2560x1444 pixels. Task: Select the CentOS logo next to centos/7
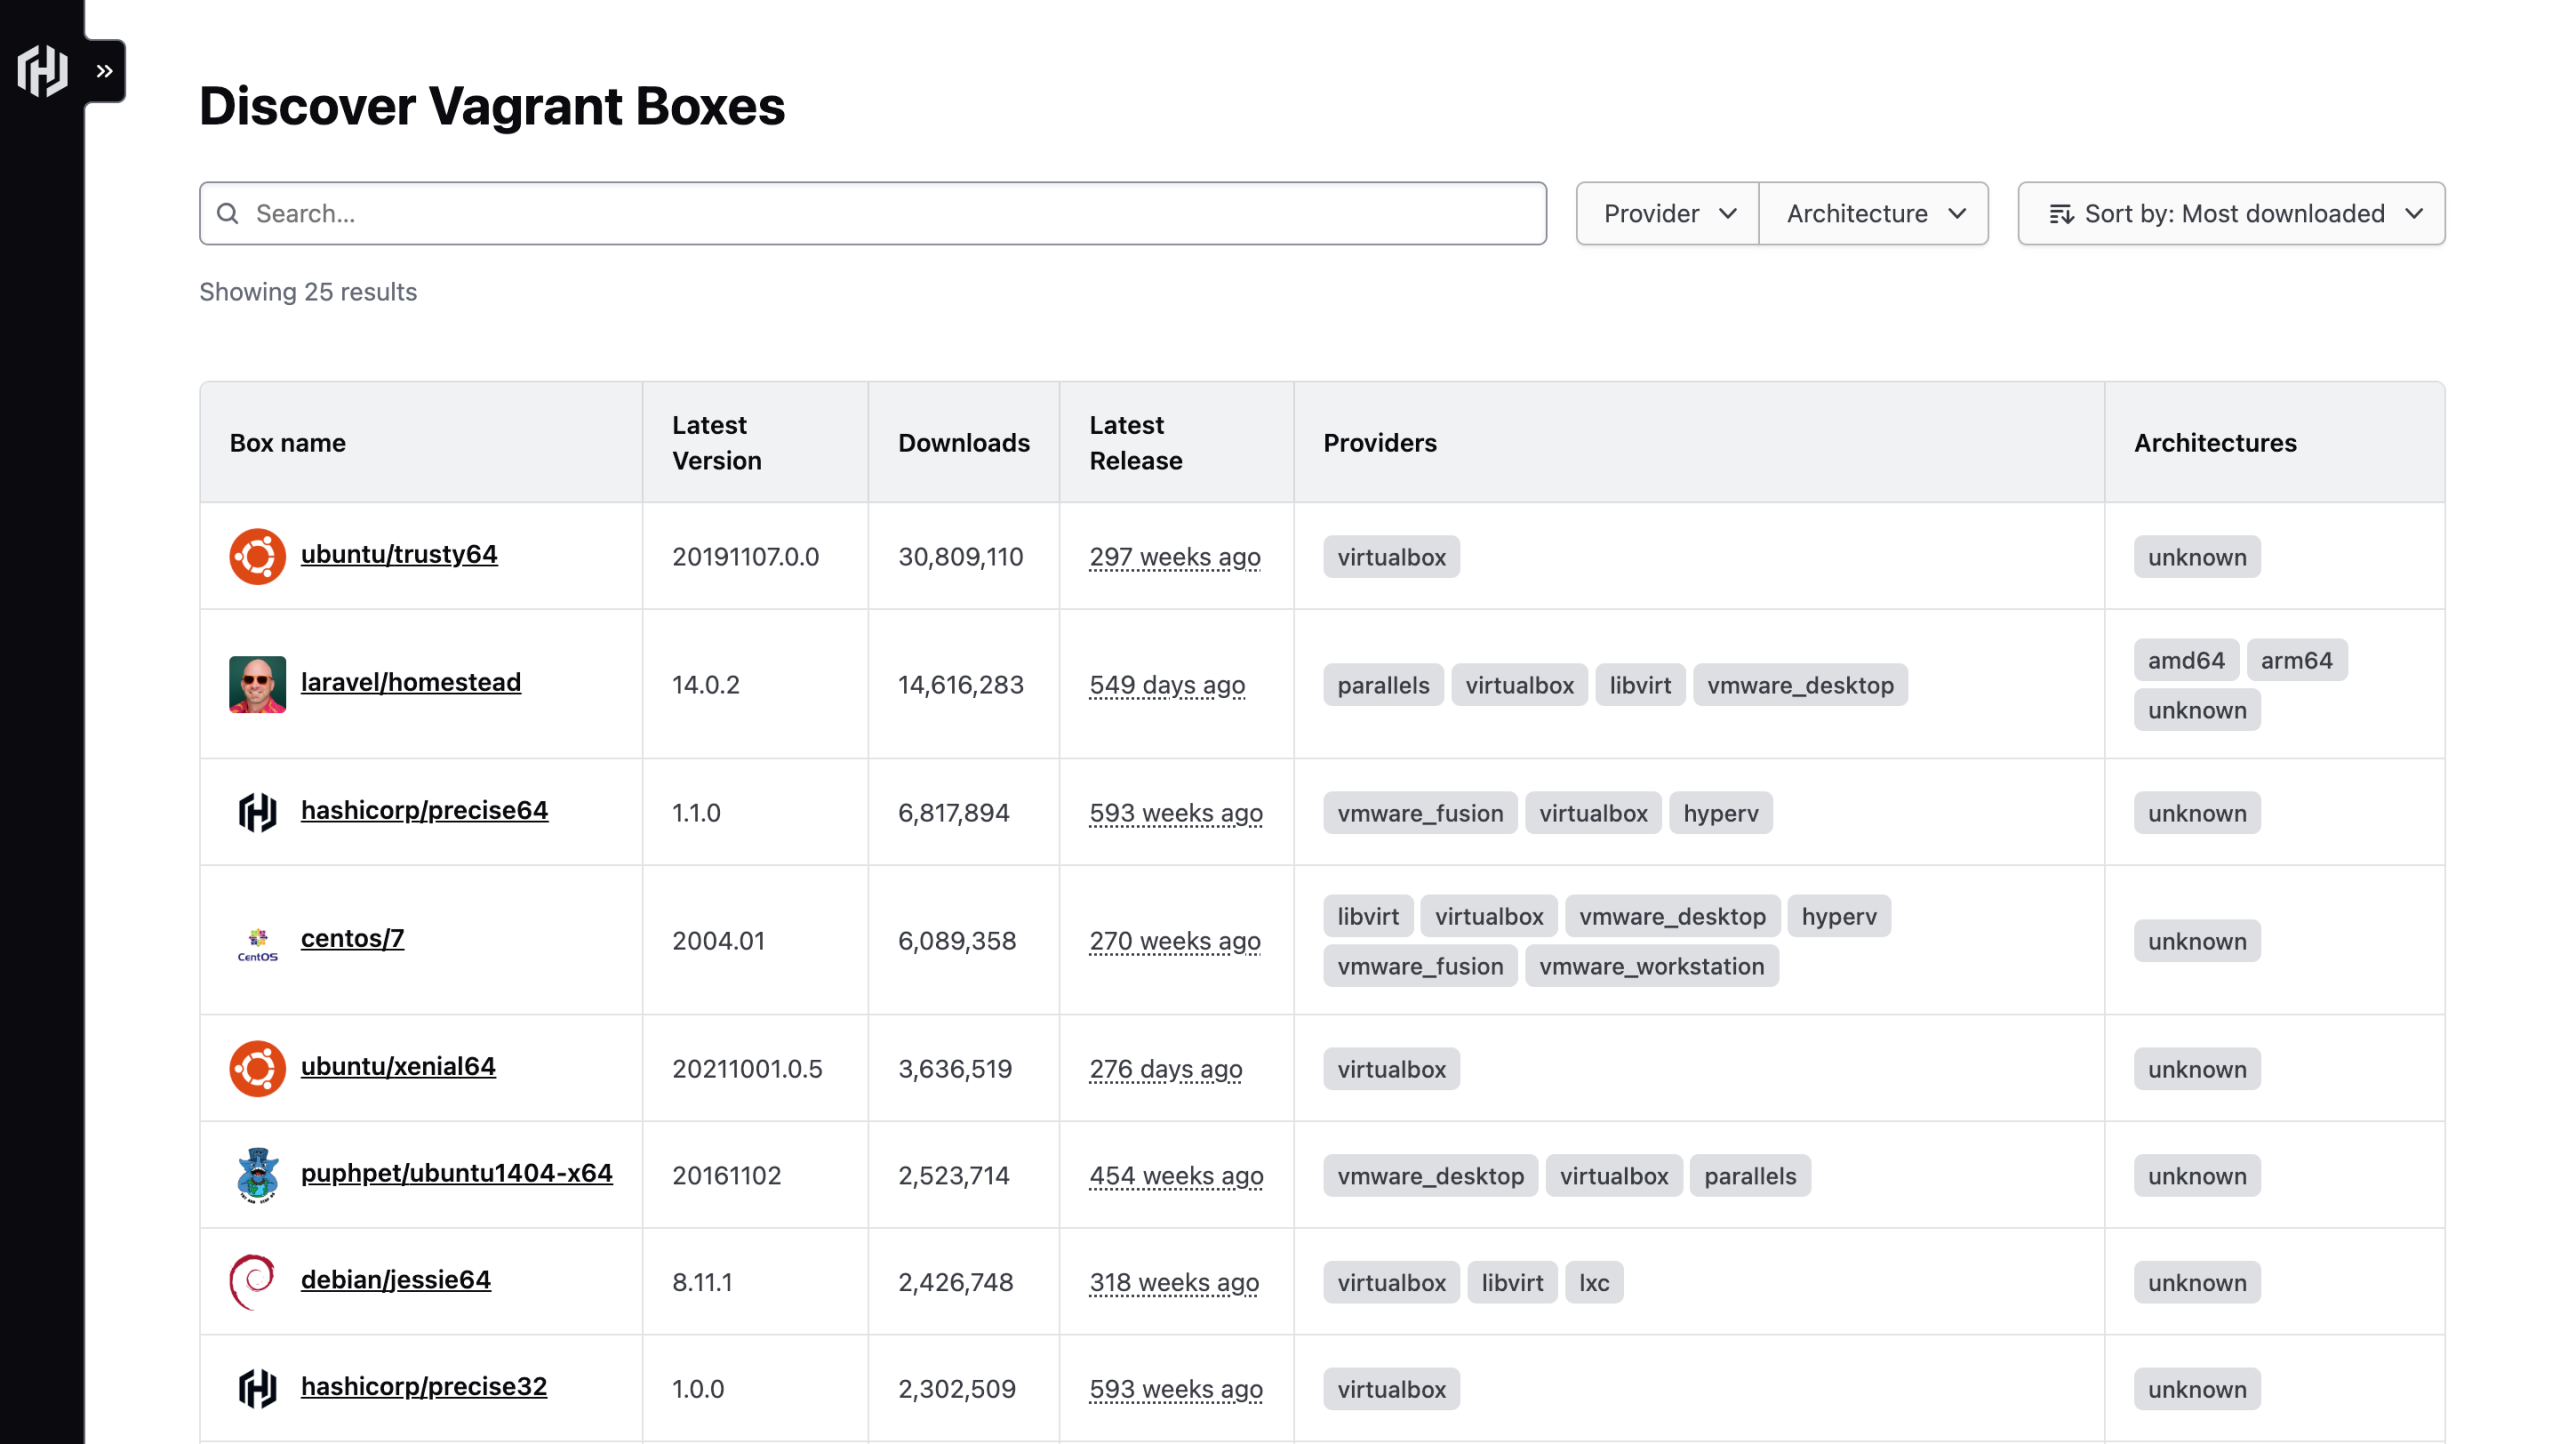(257, 940)
